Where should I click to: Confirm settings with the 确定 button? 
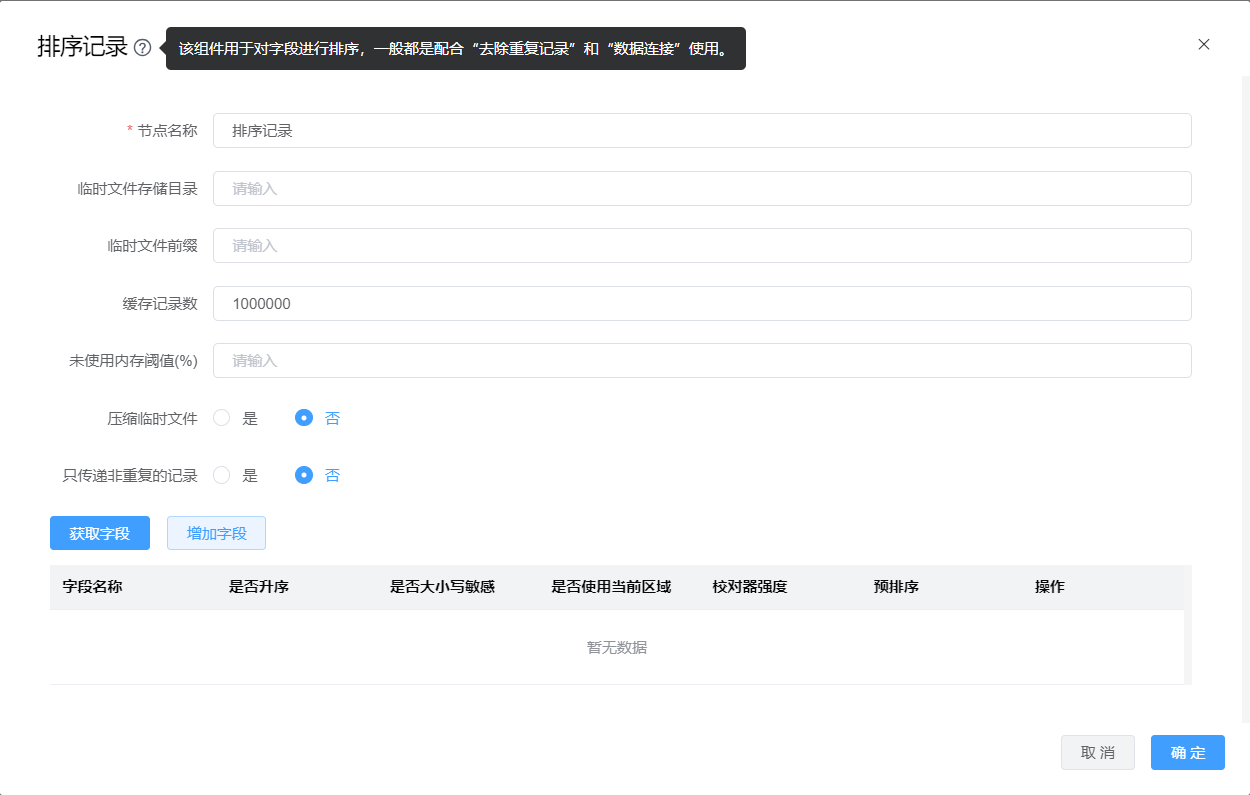point(1187,752)
